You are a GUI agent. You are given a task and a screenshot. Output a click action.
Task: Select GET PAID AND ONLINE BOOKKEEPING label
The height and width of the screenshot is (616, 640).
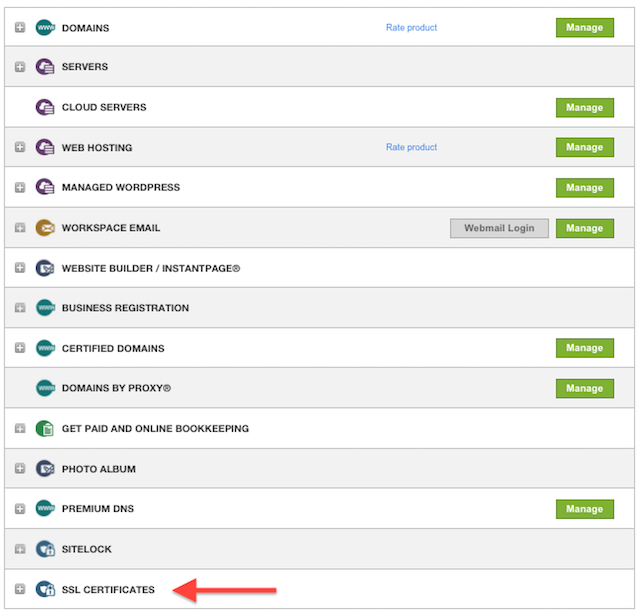(x=155, y=428)
